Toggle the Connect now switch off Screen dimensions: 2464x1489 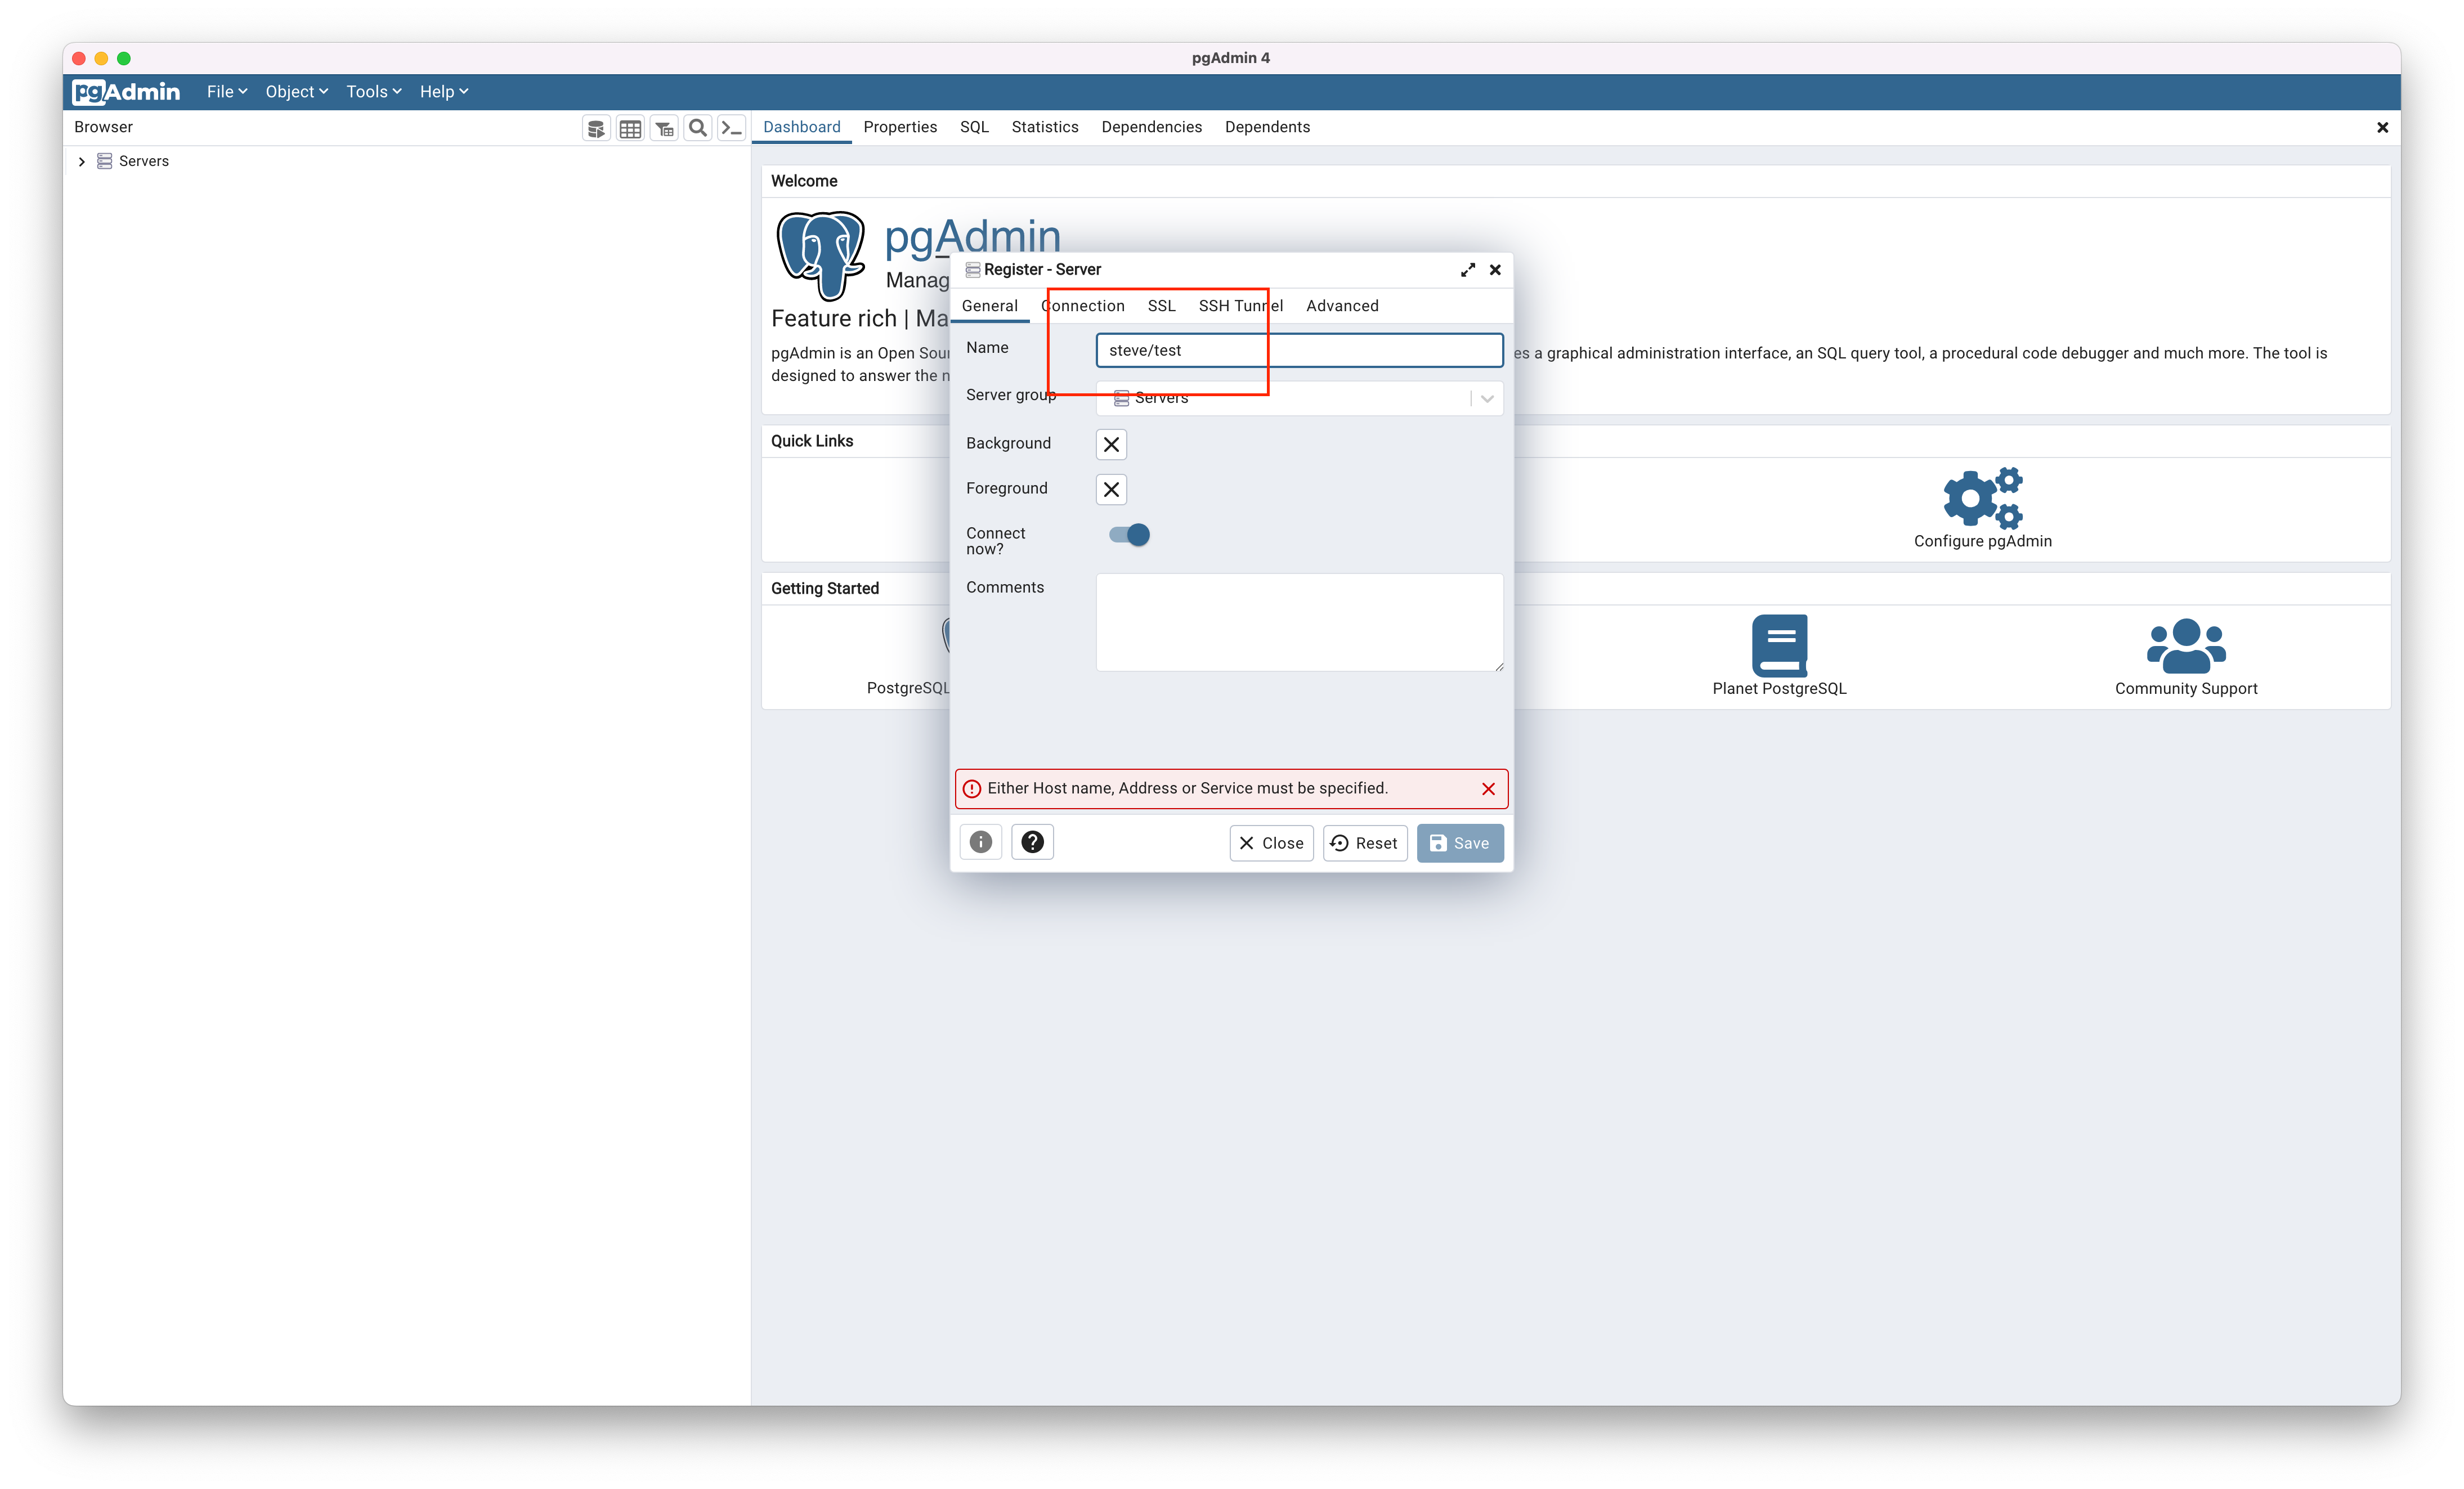[x=1129, y=535]
